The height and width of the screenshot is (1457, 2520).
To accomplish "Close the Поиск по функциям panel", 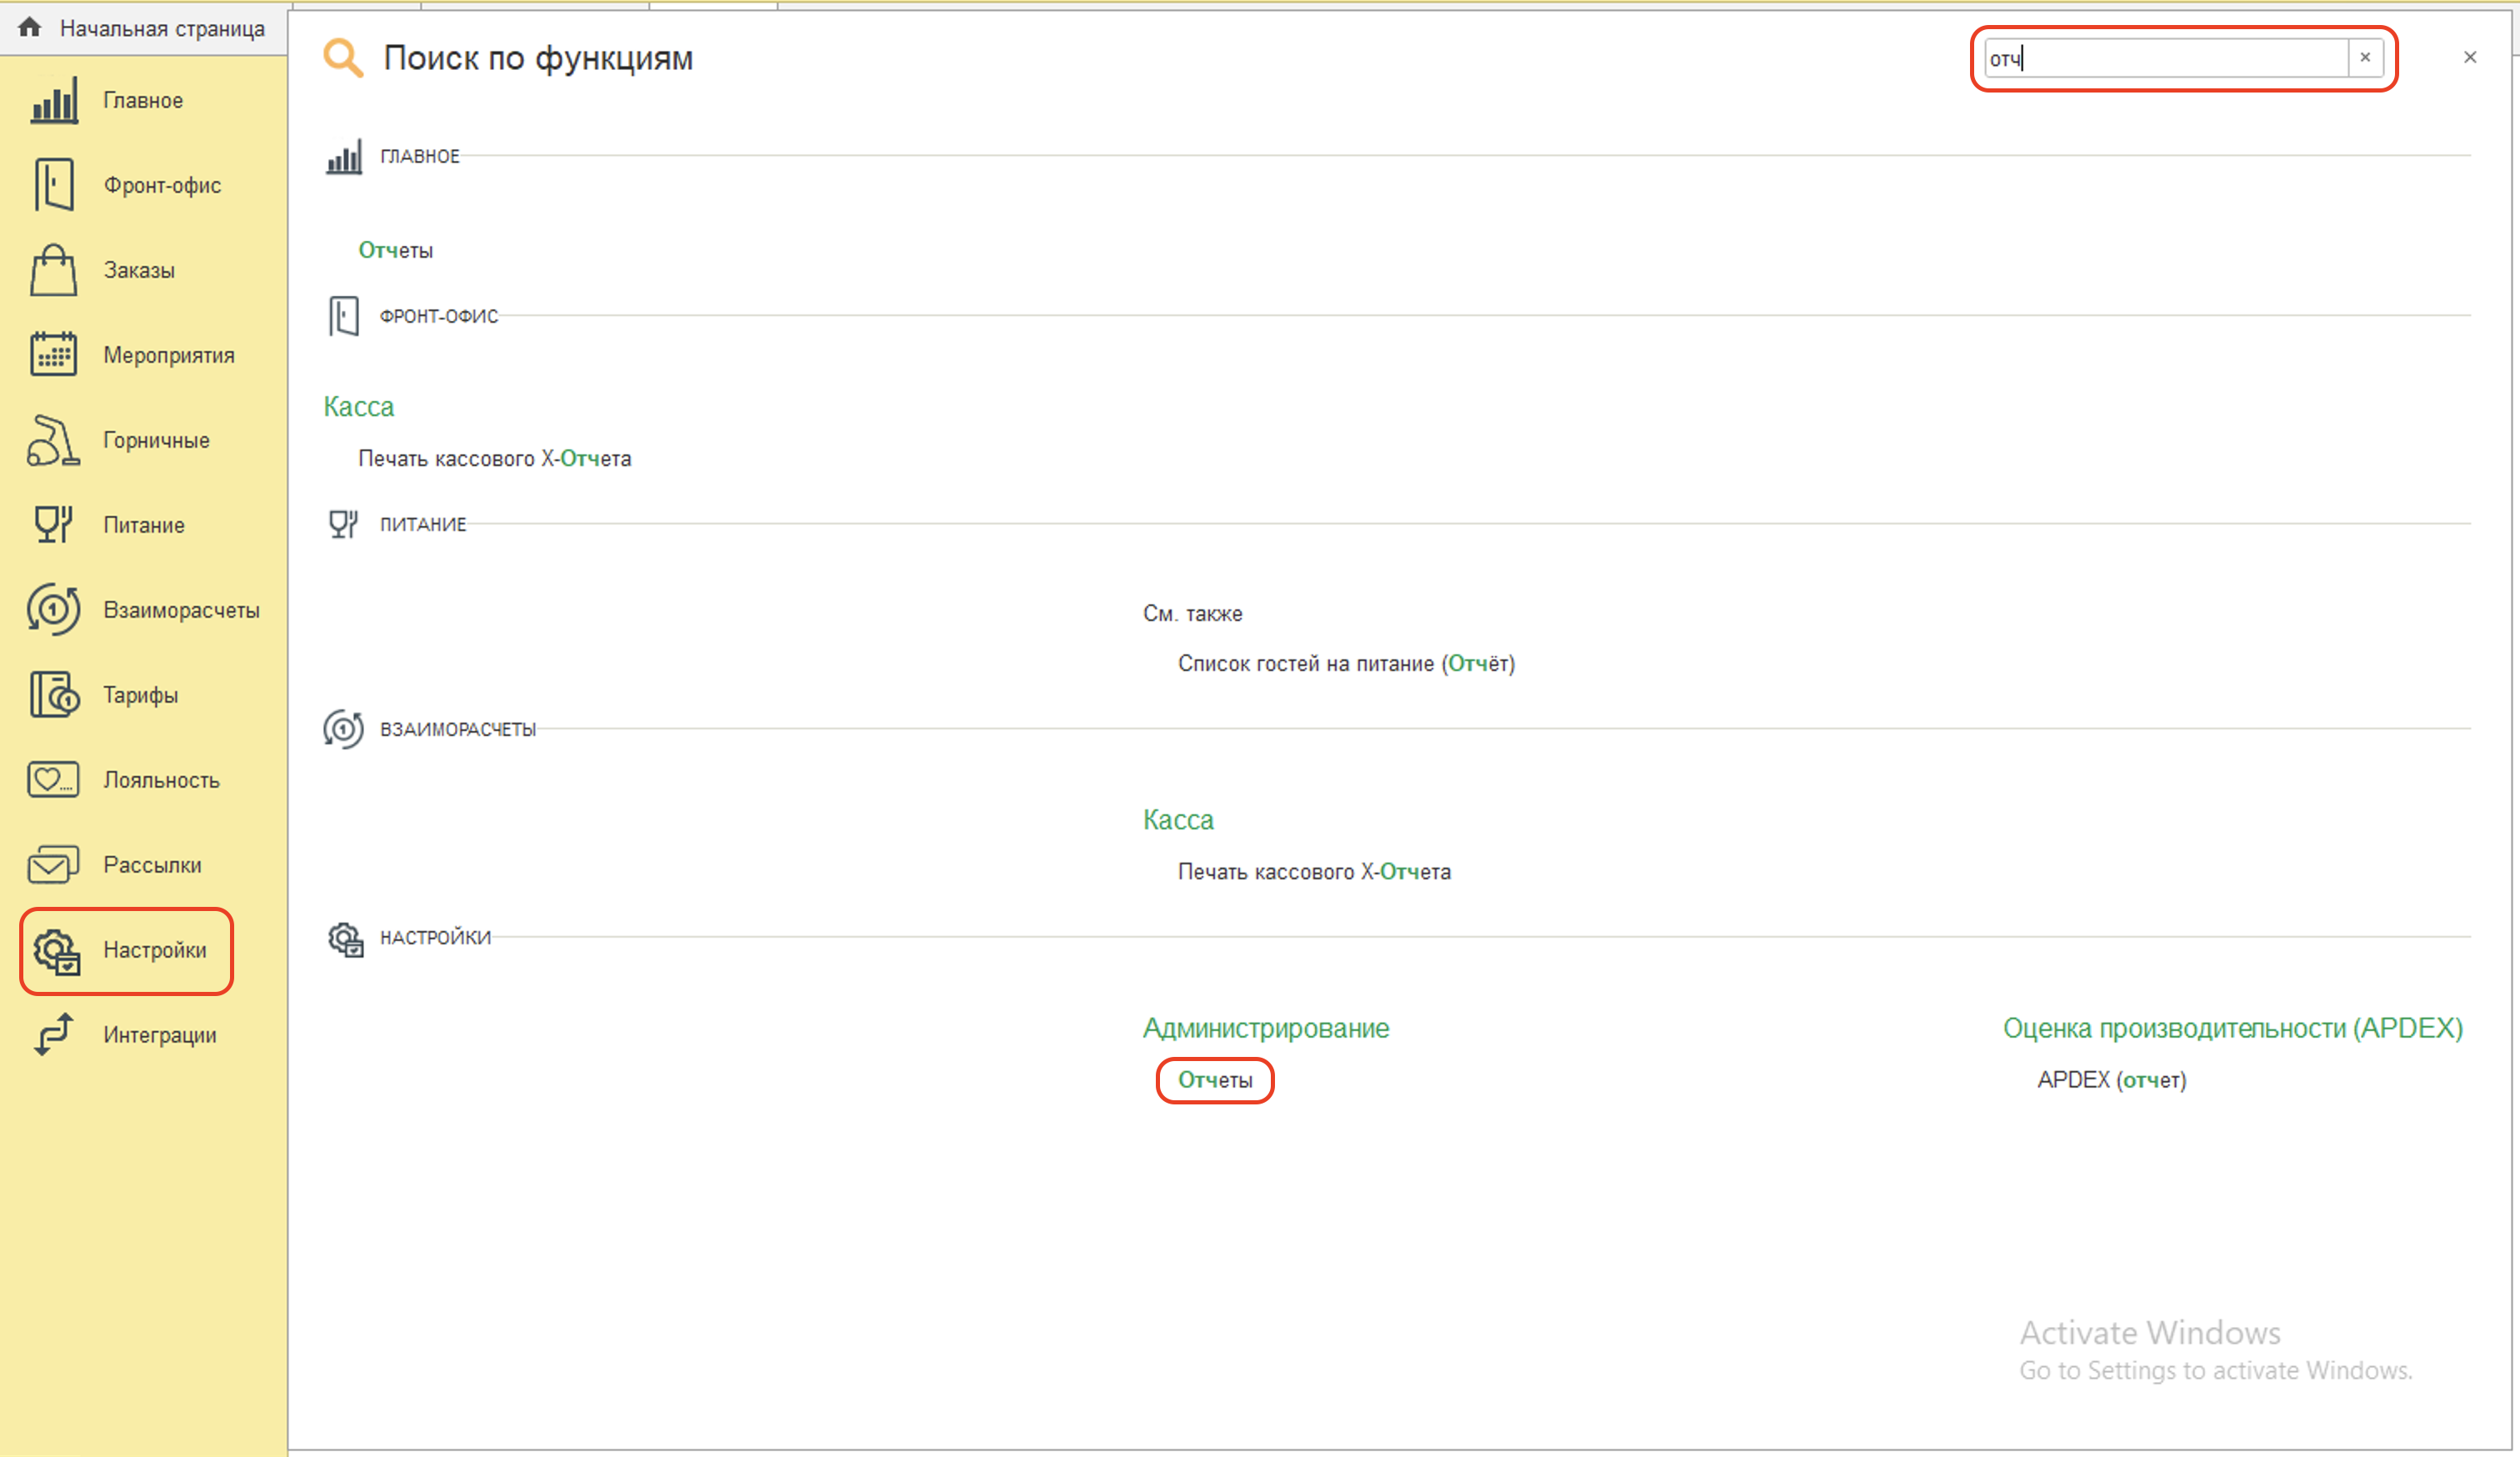I will [x=2470, y=57].
